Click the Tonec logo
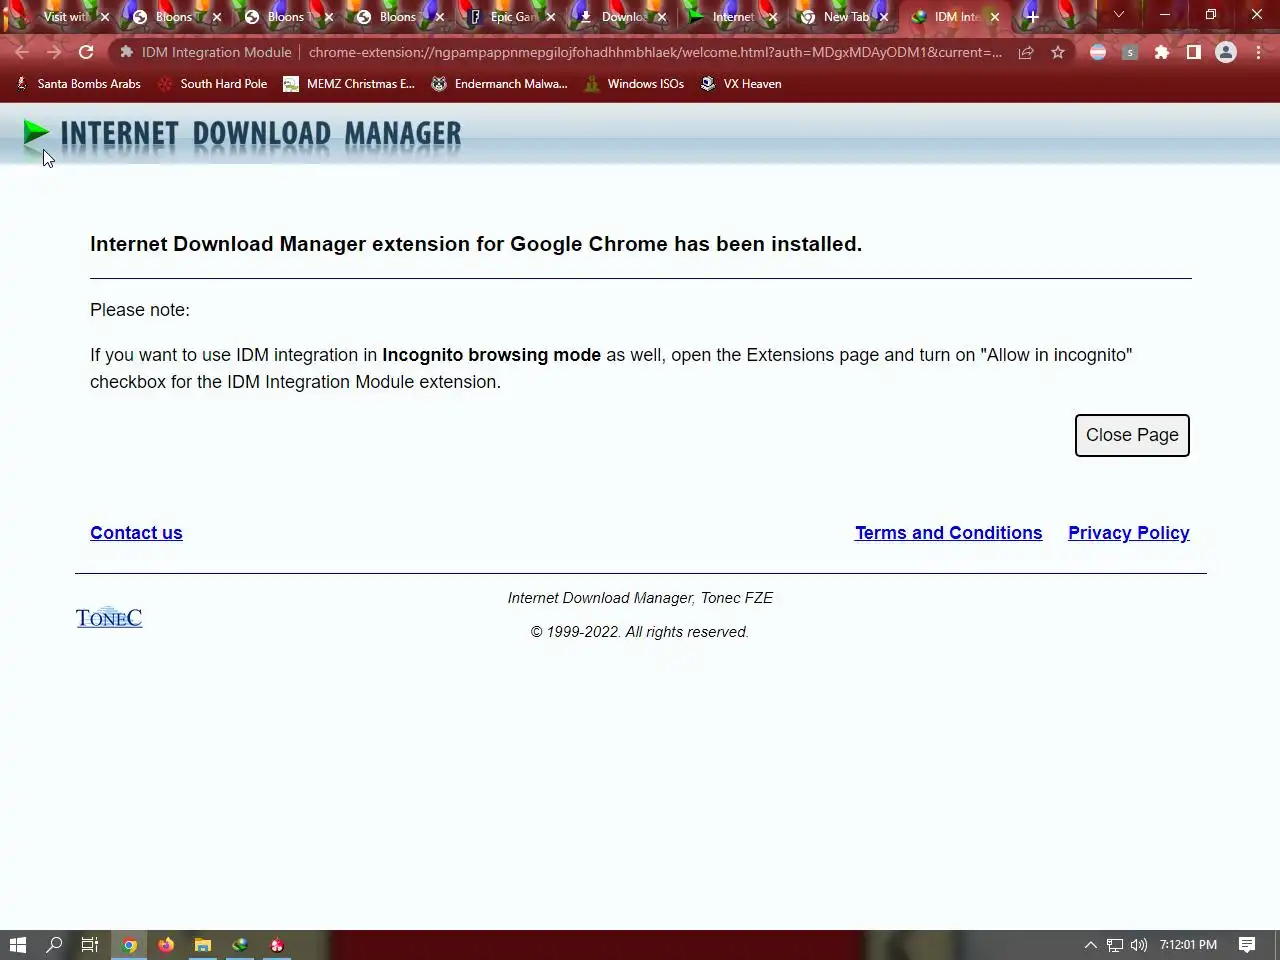 pos(109,617)
